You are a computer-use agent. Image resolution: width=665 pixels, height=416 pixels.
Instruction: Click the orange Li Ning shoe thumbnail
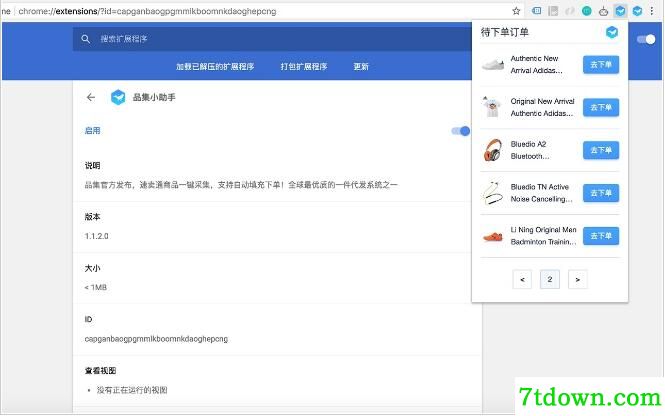[493, 237]
